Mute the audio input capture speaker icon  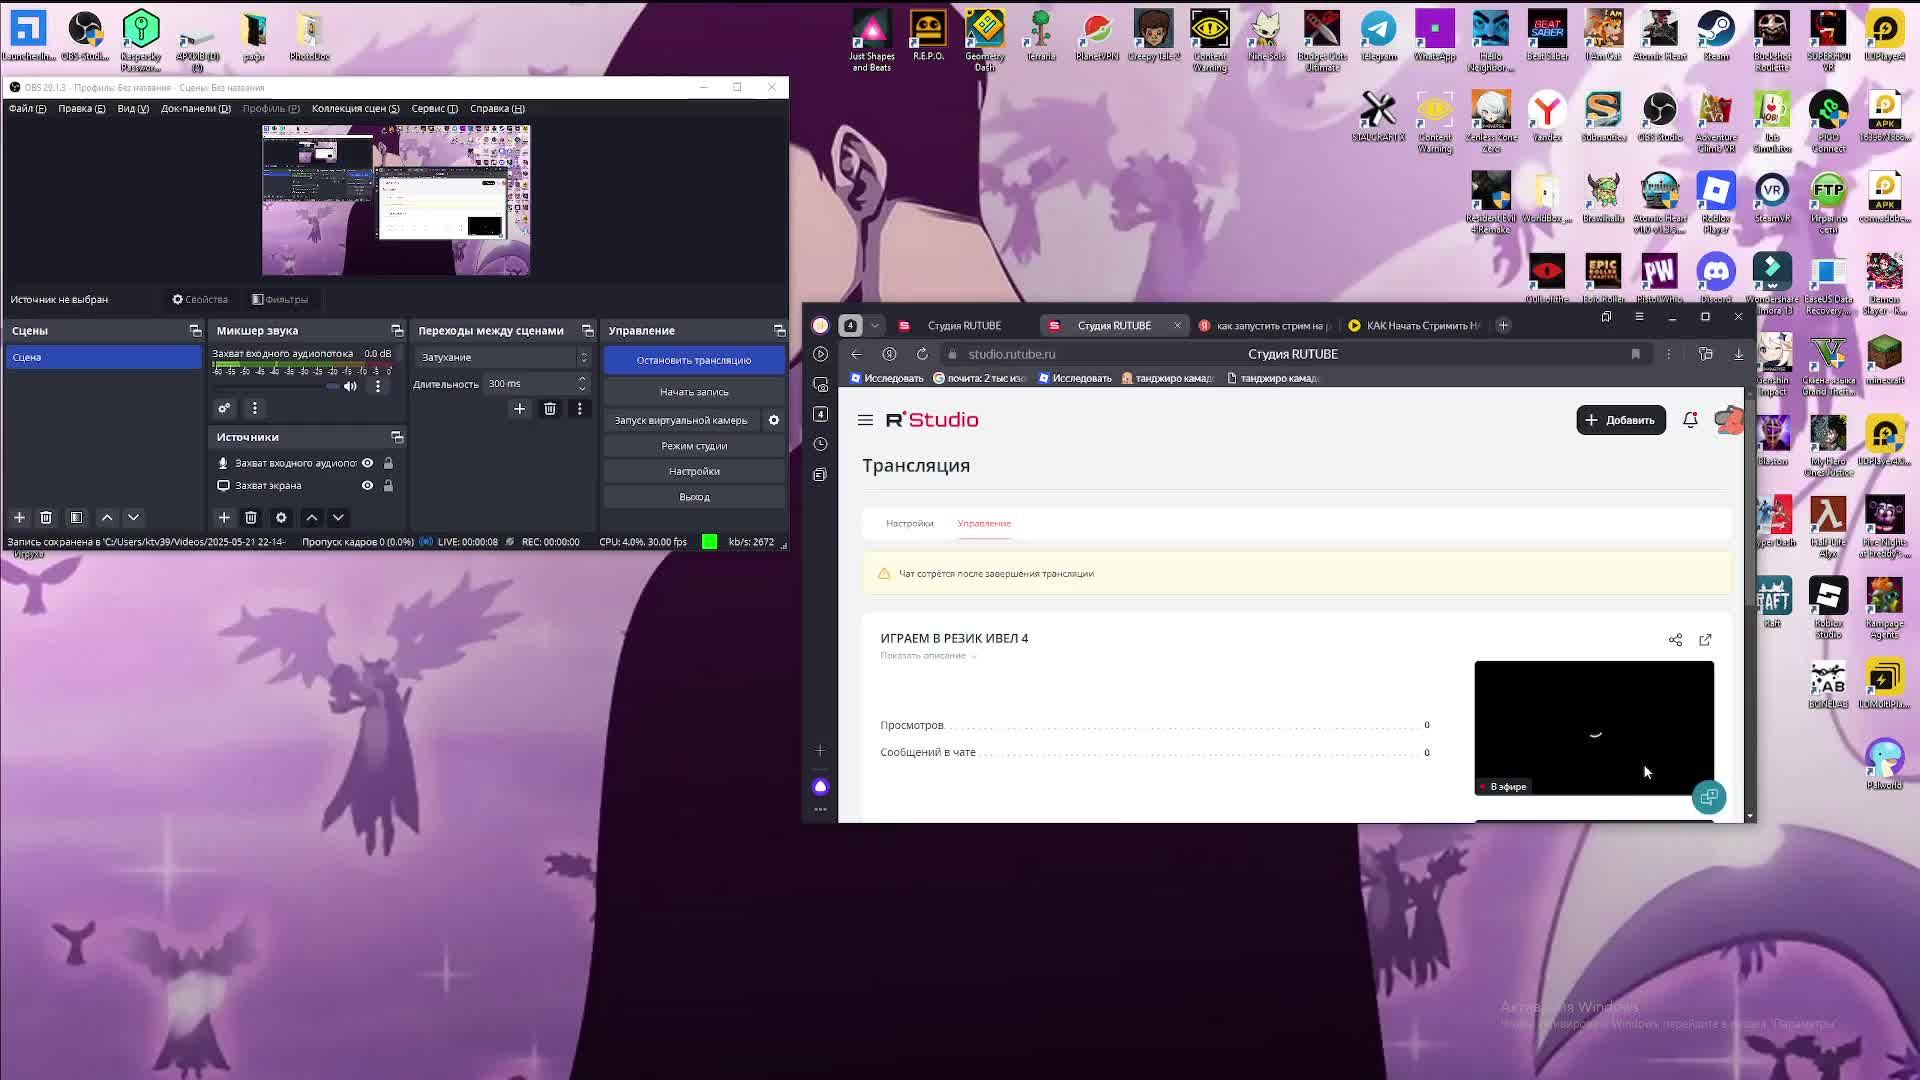point(350,386)
